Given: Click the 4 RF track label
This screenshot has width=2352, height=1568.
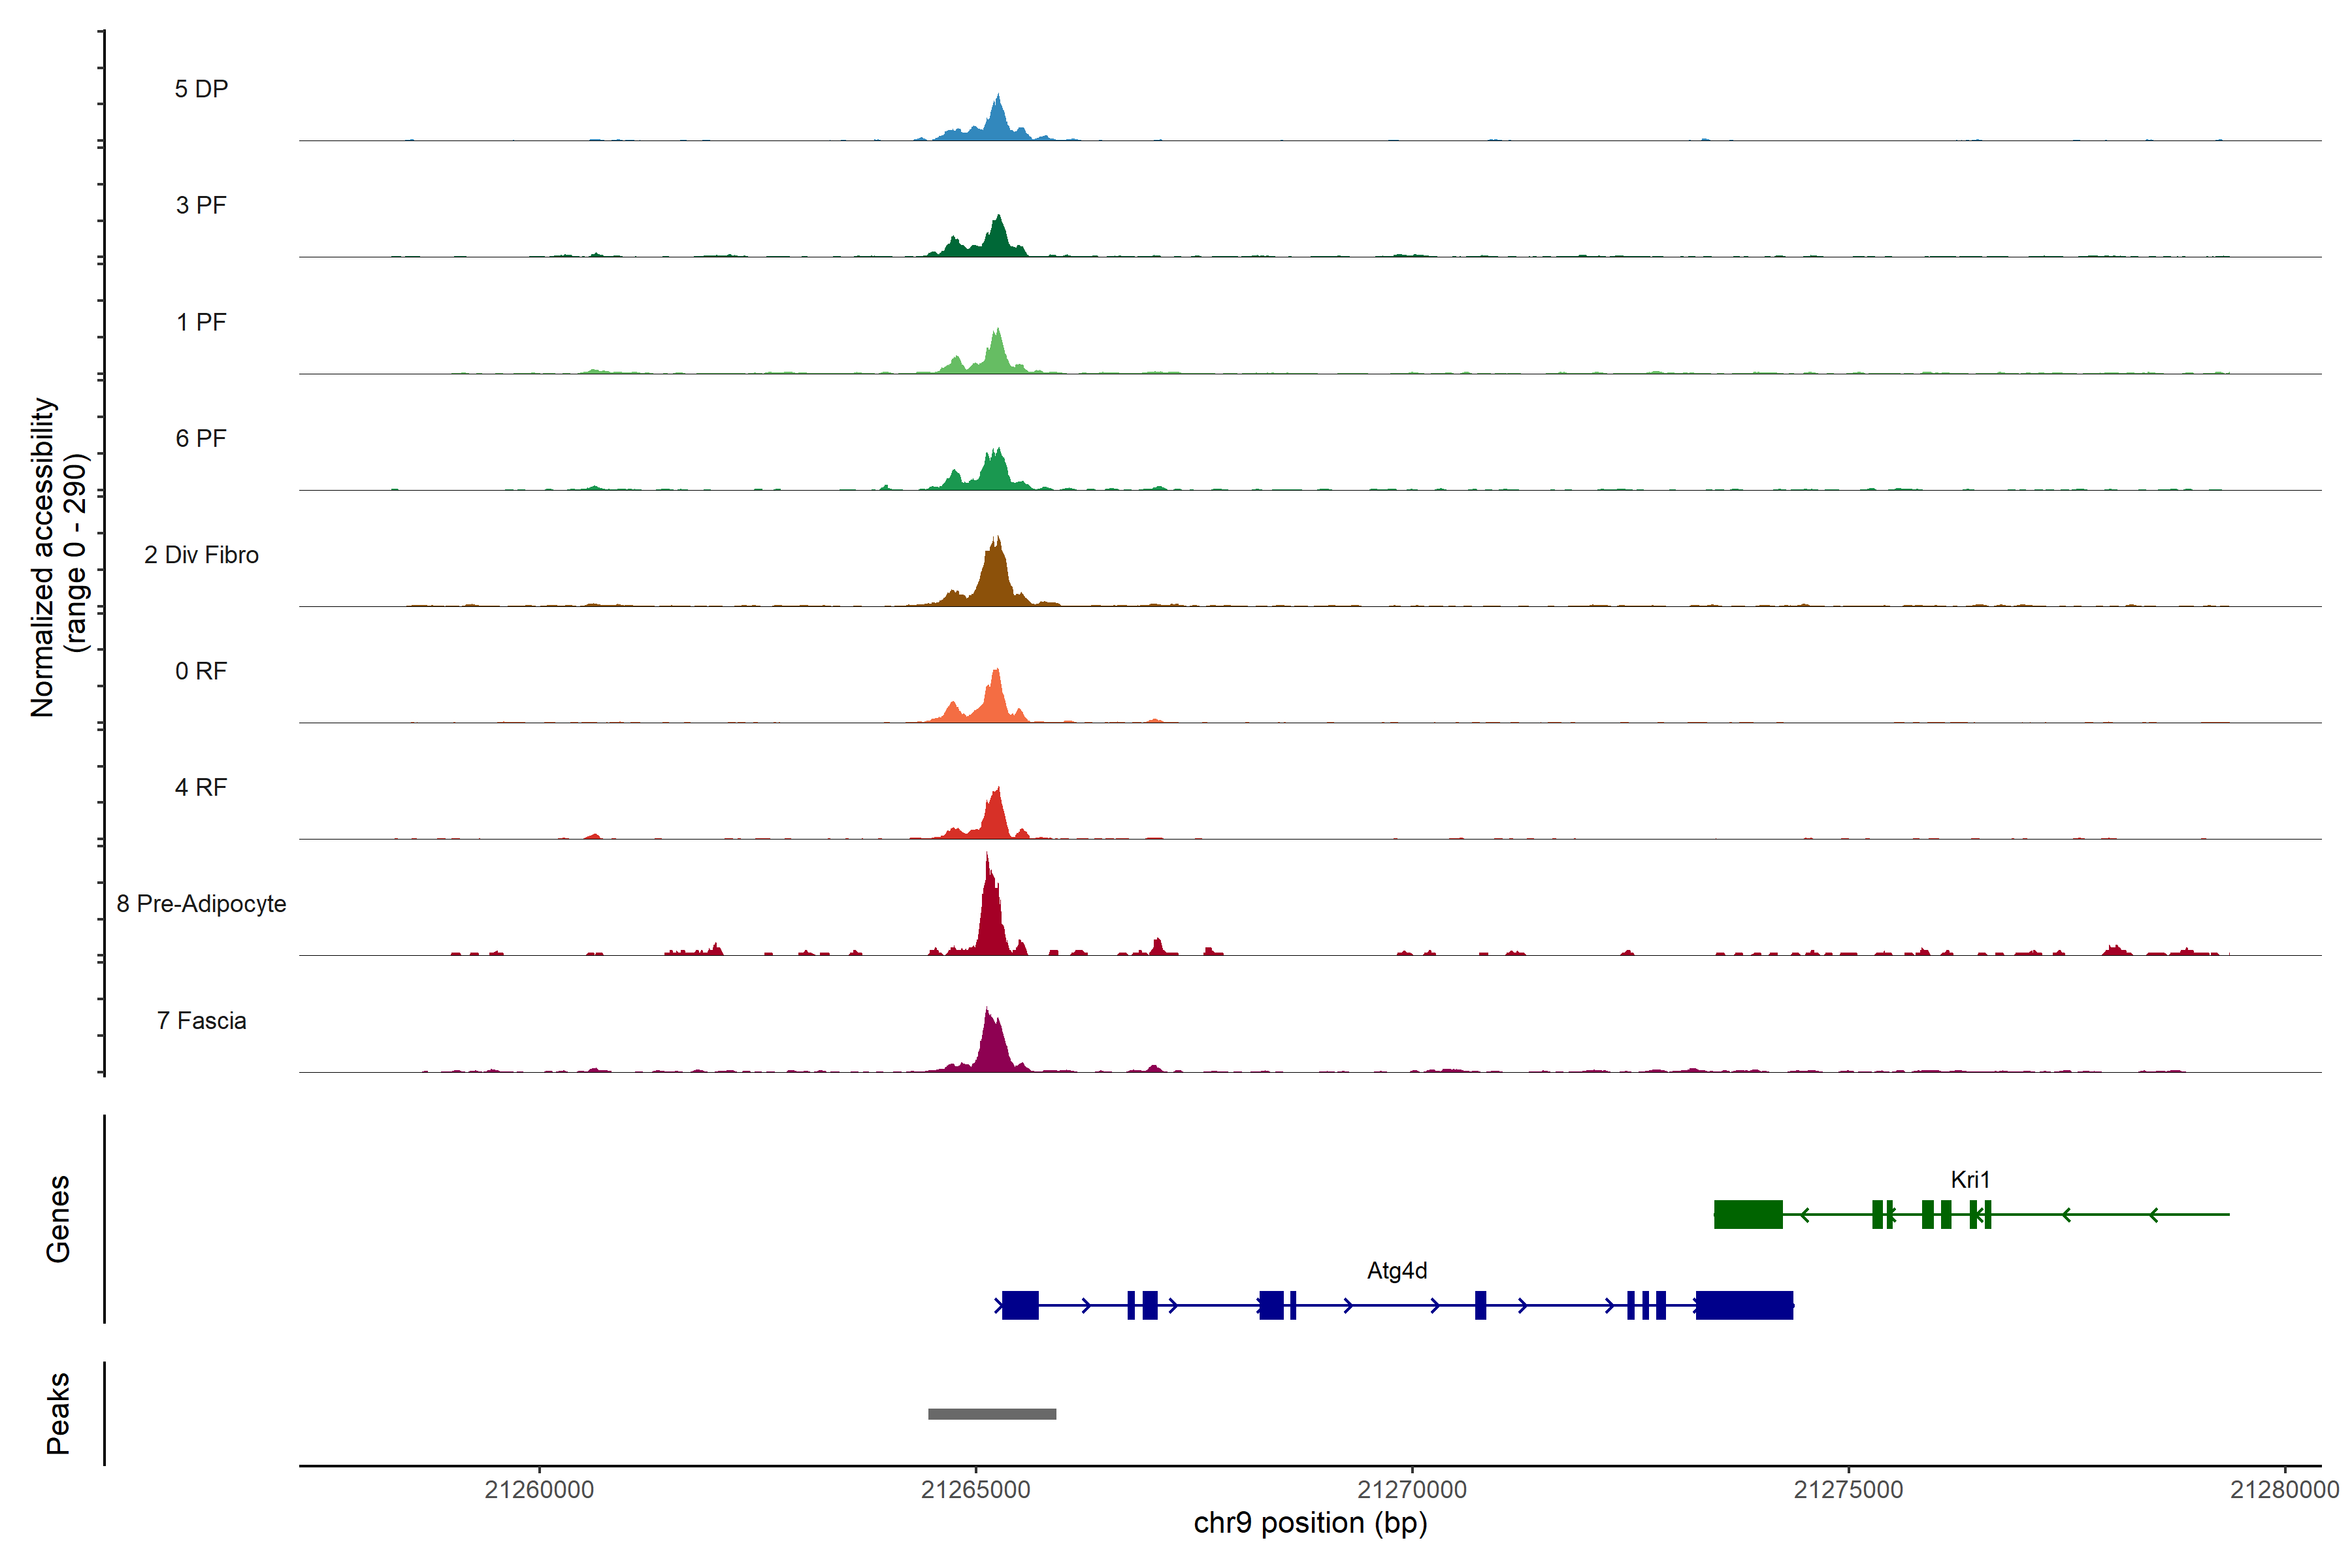Looking at the screenshot, I should [x=201, y=788].
